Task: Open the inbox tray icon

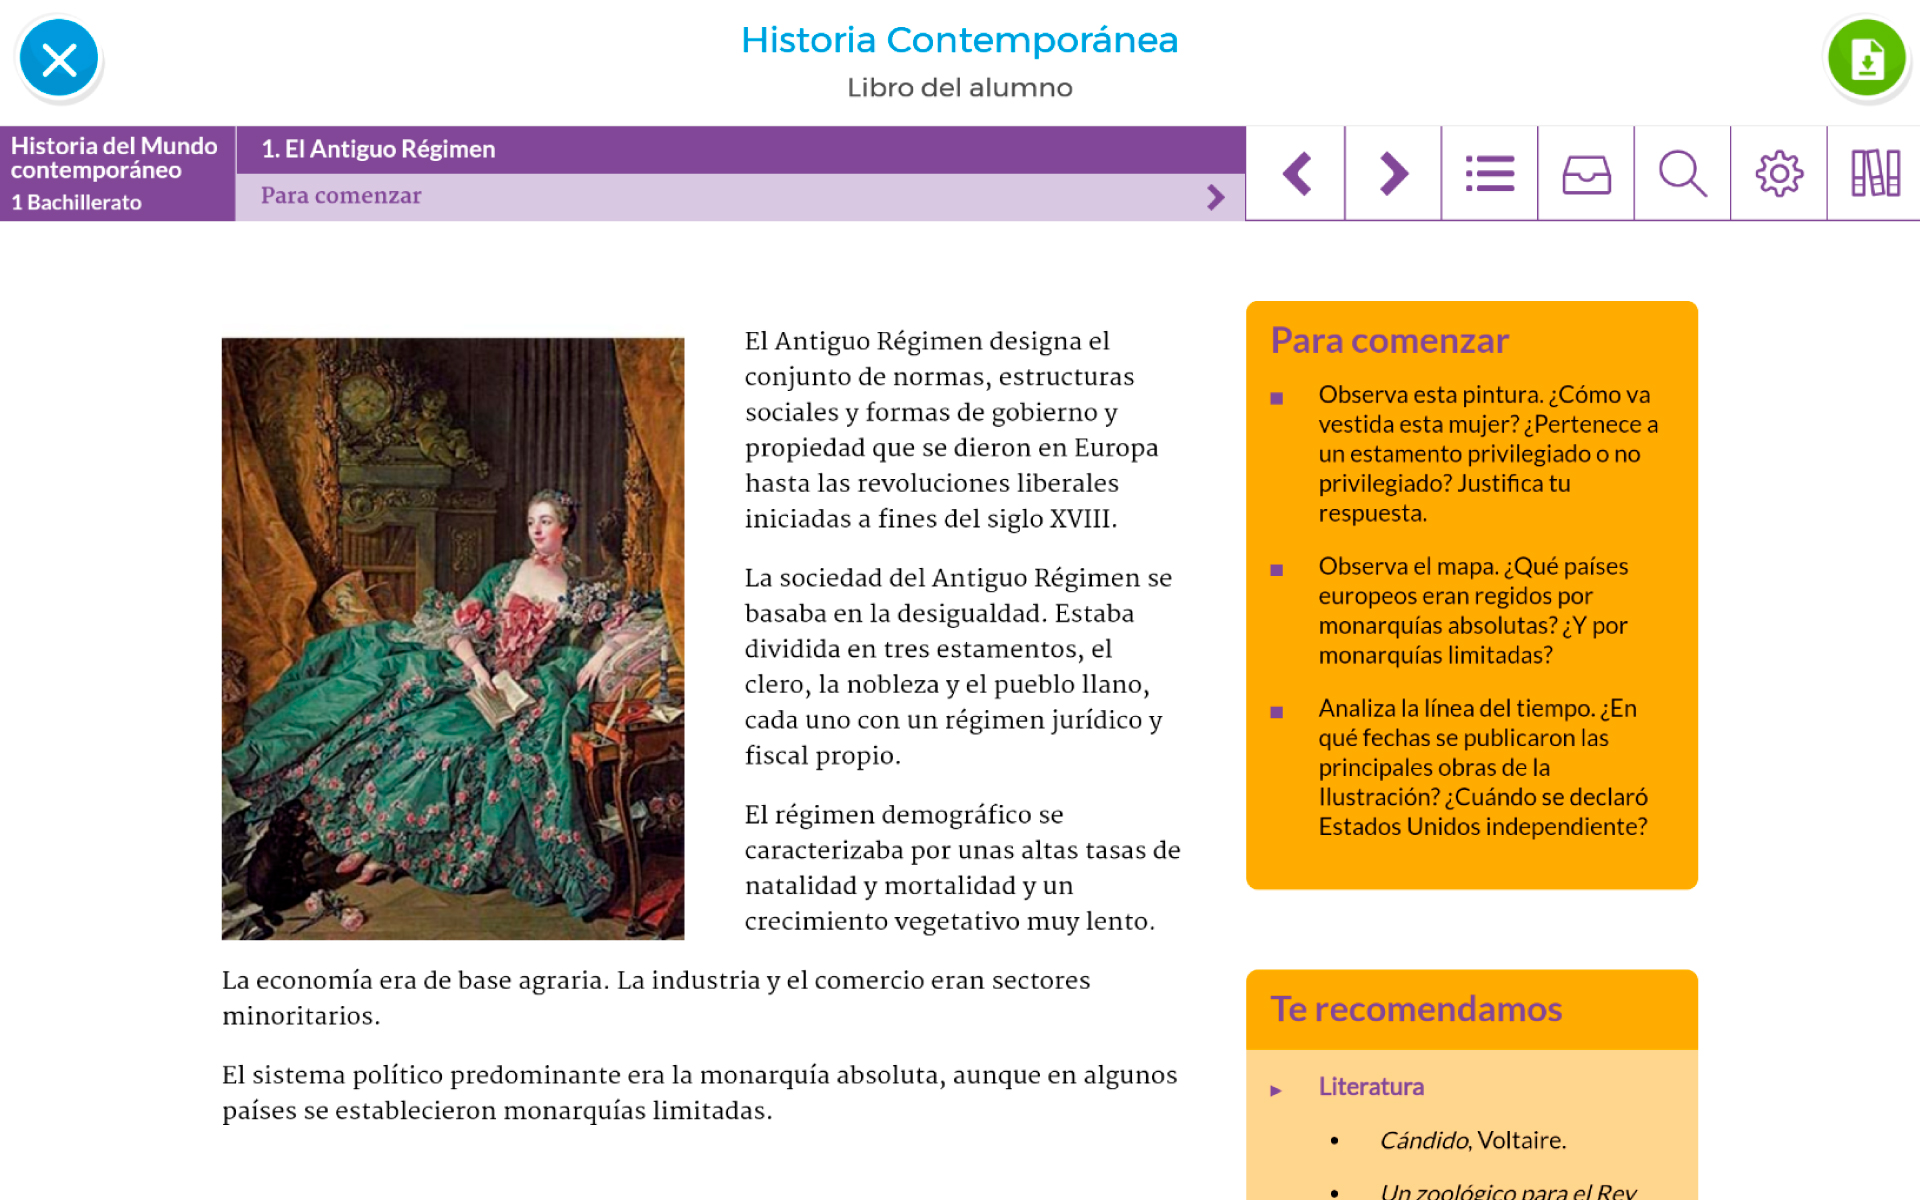Action: point(1586,174)
